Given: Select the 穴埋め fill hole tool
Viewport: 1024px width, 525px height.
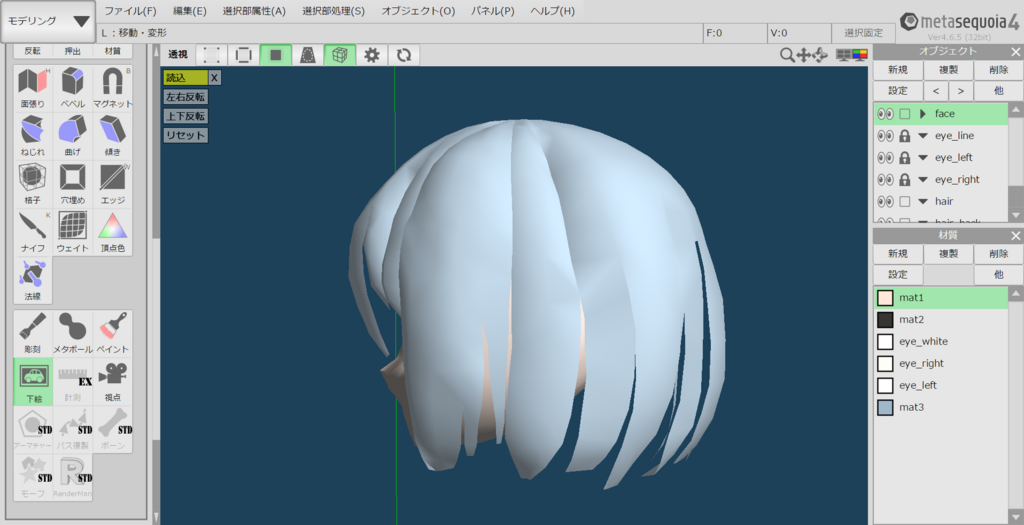Looking at the screenshot, I should (x=72, y=184).
